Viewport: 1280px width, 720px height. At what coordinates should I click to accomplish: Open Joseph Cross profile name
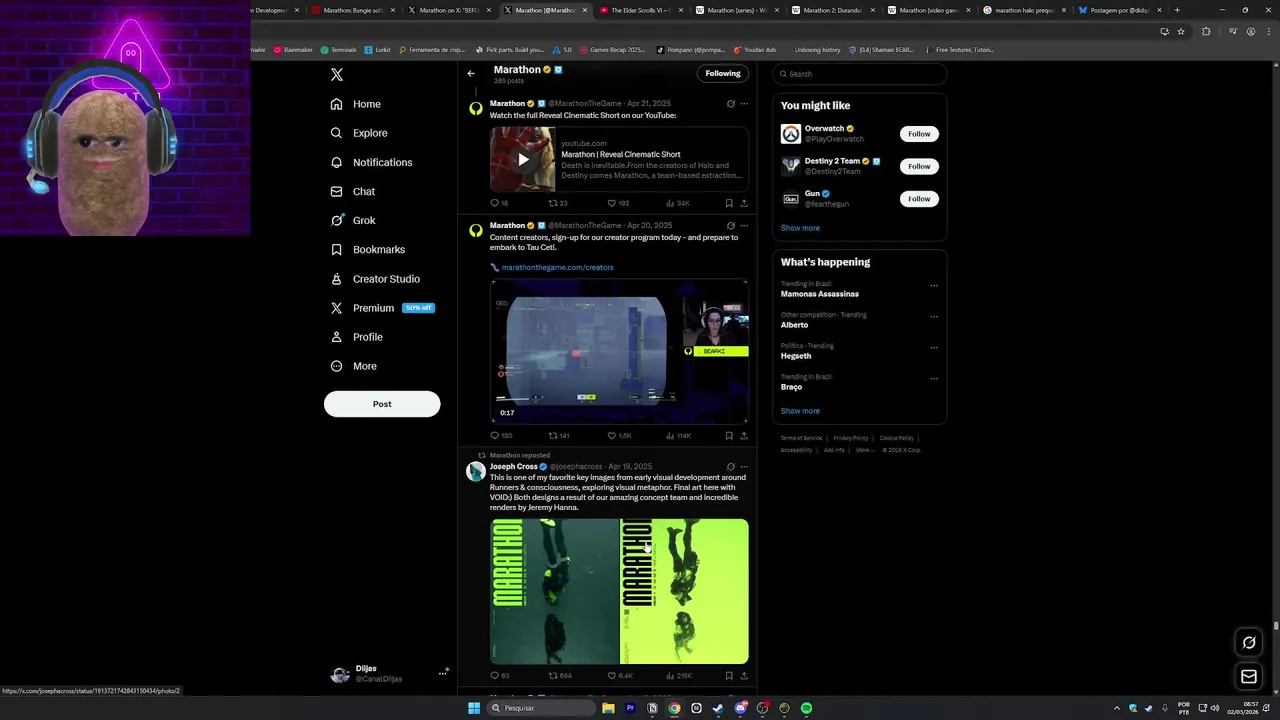[x=513, y=467]
